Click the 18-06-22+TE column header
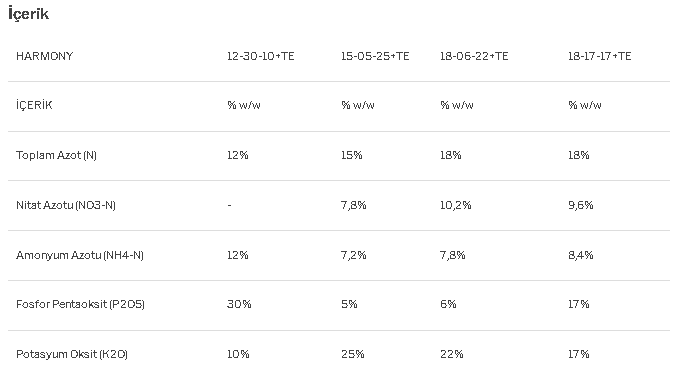678x379 pixels. point(474,56)
